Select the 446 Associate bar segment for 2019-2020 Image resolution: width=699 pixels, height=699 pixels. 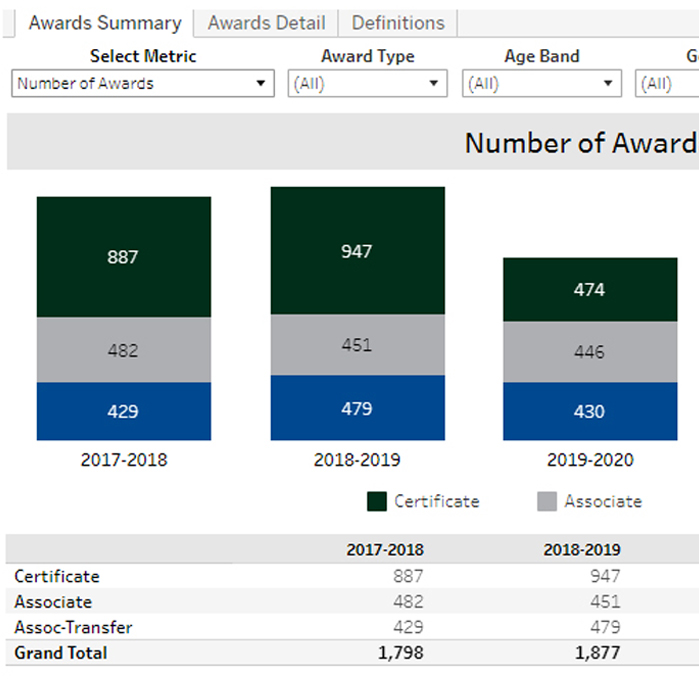coord(590,352)
